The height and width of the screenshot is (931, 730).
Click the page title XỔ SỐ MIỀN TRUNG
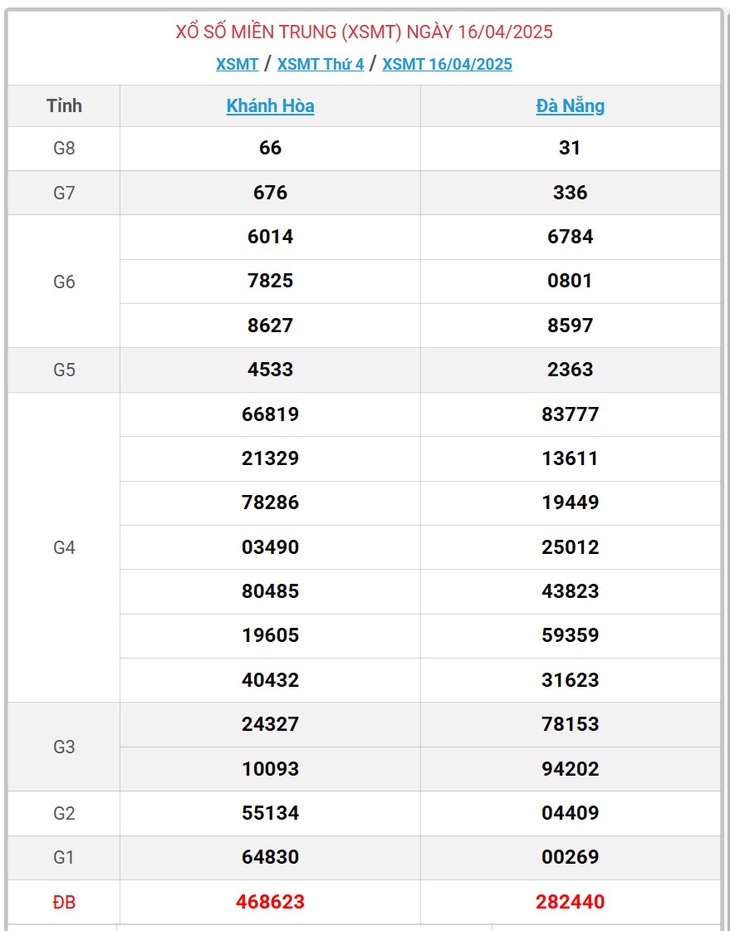pos(257,31)
